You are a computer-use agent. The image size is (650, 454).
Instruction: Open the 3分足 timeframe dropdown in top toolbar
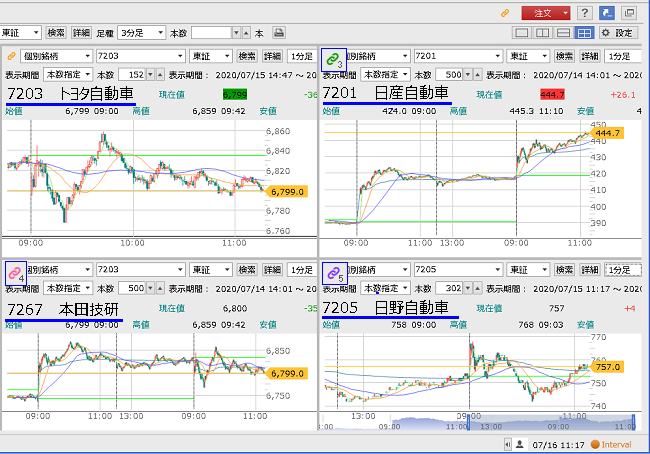coord(141,33)
